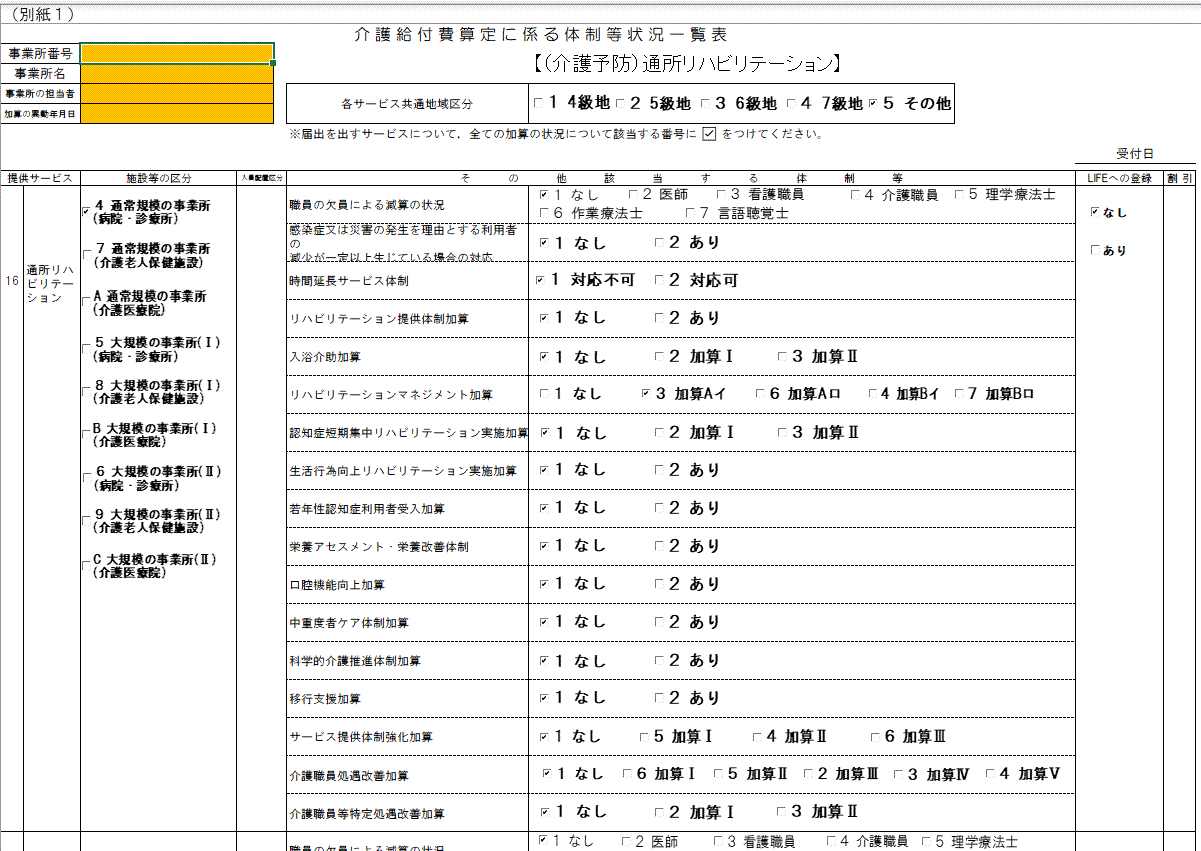Check '2 対応可' for 時間延長サービス体制
Image resolution: width=1201 pixels, height=851 pixels.
(x=659, y=280)
